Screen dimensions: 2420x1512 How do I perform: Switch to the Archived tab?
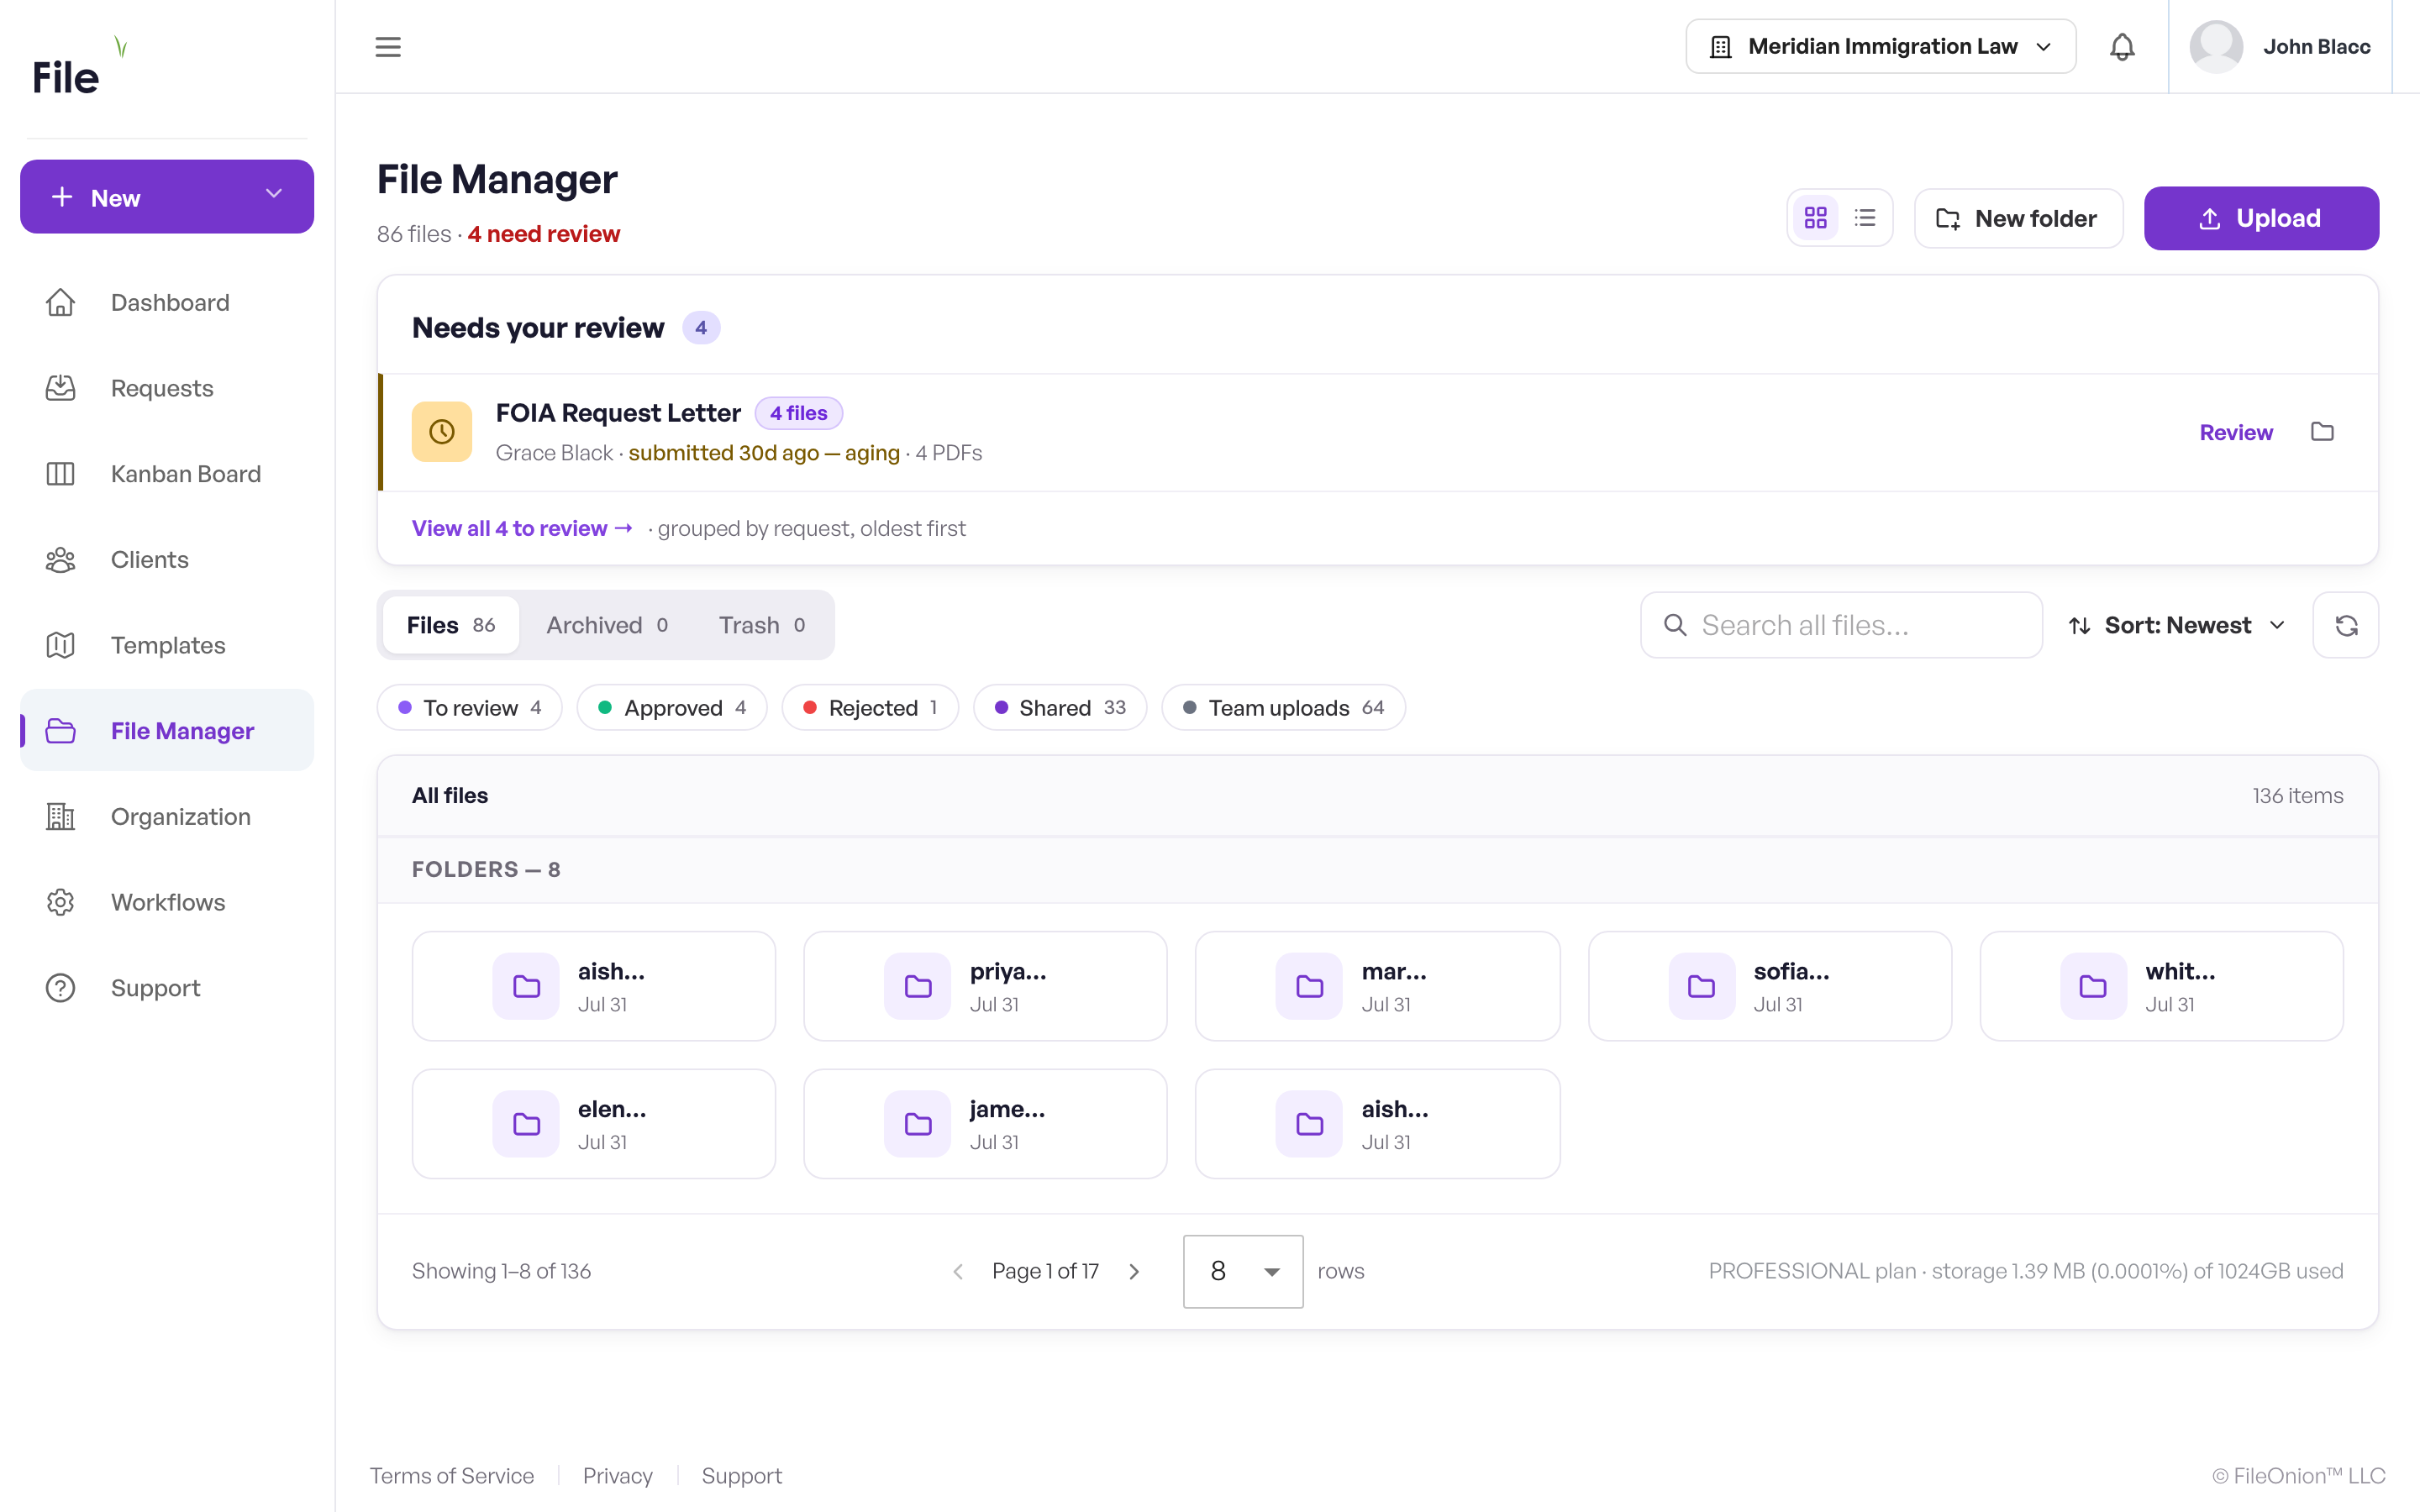click(606, 626)
